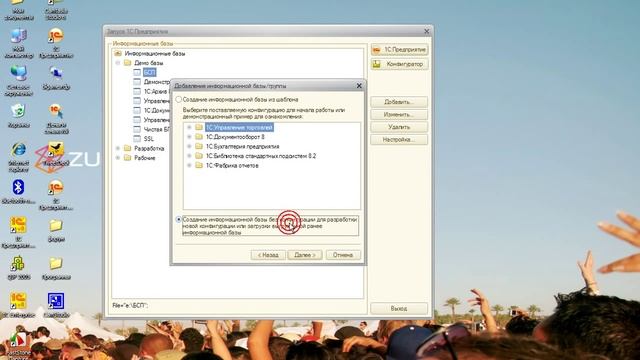Click the 'Выход' button

tap(399, 309)
